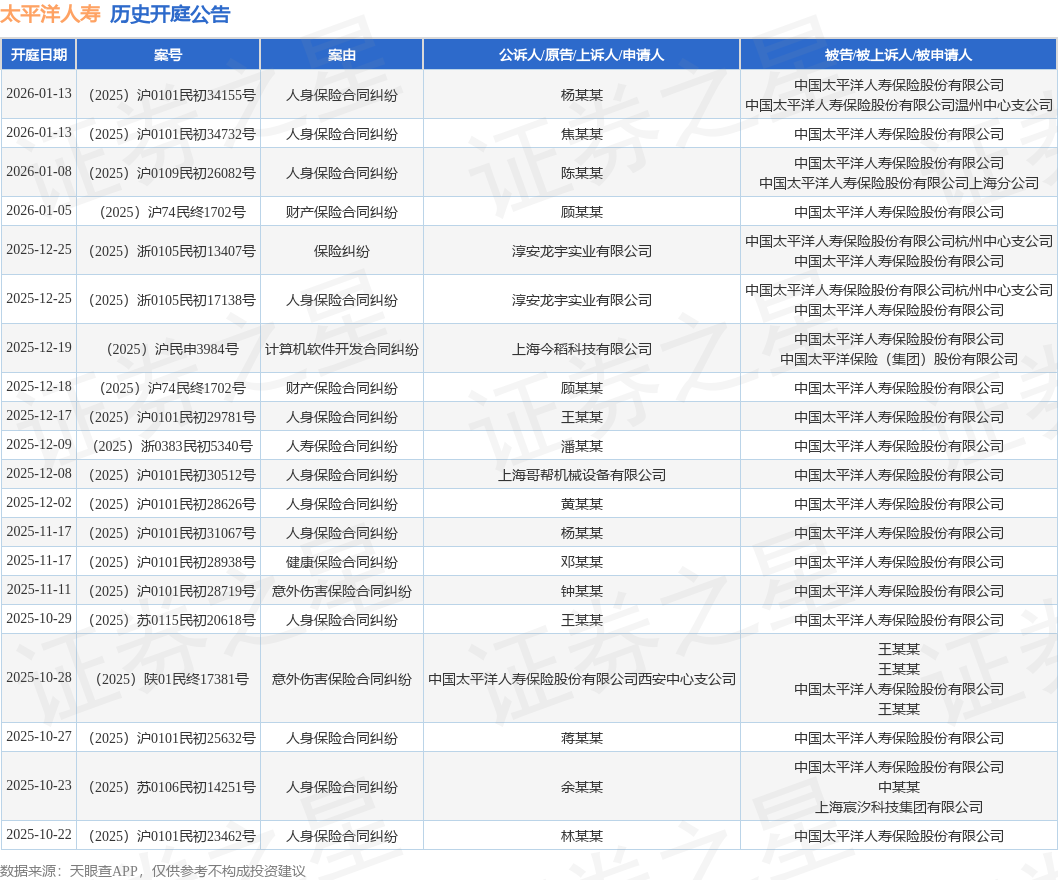The height and width of the screenshot is (880, 1058).
Task: Click the 被告/被上诉人/被申请人 header
Action: 899,55
